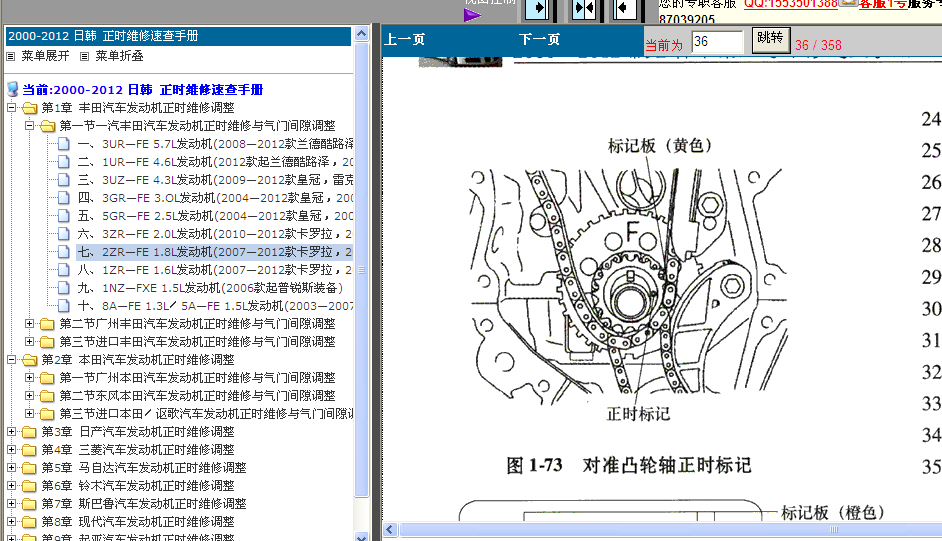This screenshot has width=942, height=541.
Task: Collapse chapter 1 丰田汽车 tree node
Action: tap(11, 107)
